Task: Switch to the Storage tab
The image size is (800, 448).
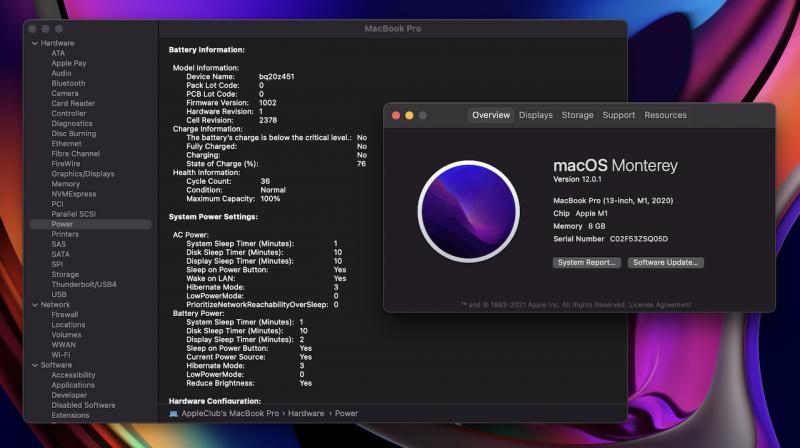Action: click(x=578, y=115)
